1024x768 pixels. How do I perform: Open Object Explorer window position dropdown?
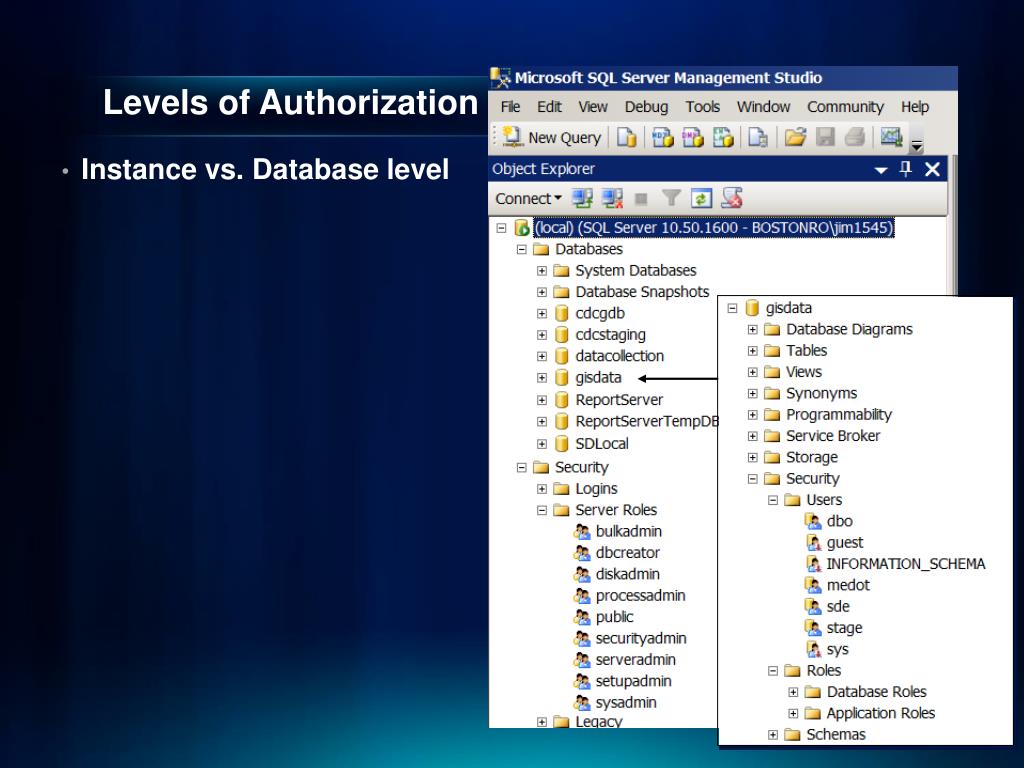881,170
